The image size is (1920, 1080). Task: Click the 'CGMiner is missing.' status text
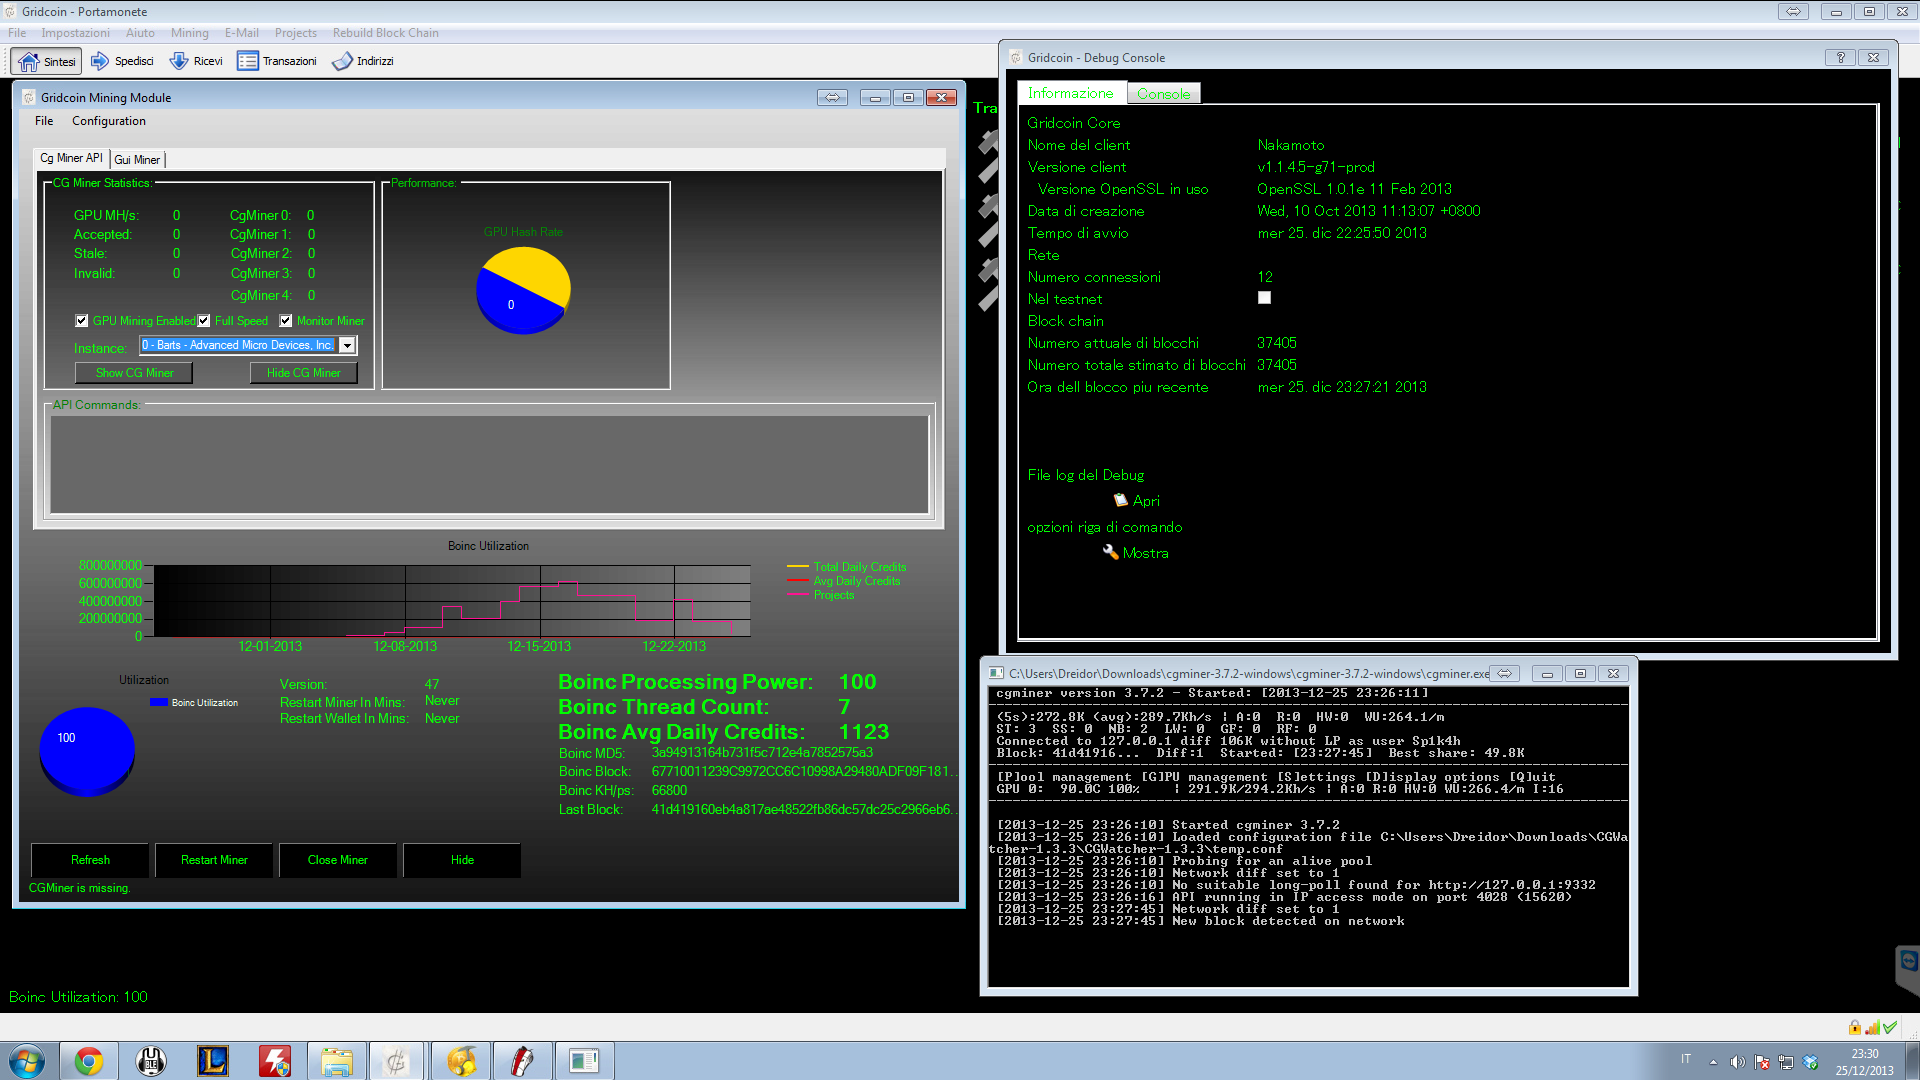tap(80, 888)
